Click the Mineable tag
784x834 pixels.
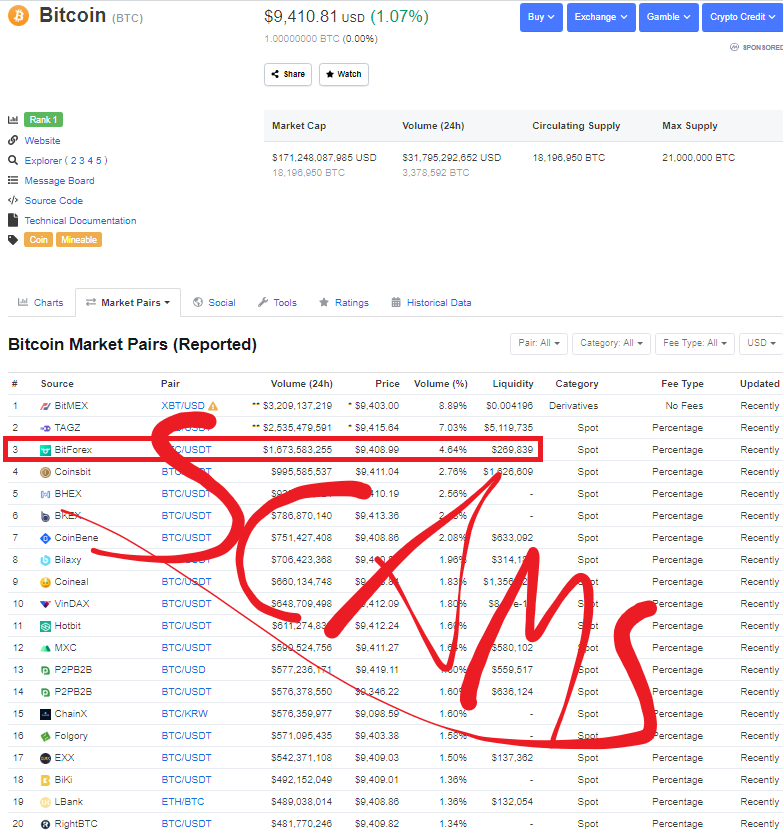79,240
